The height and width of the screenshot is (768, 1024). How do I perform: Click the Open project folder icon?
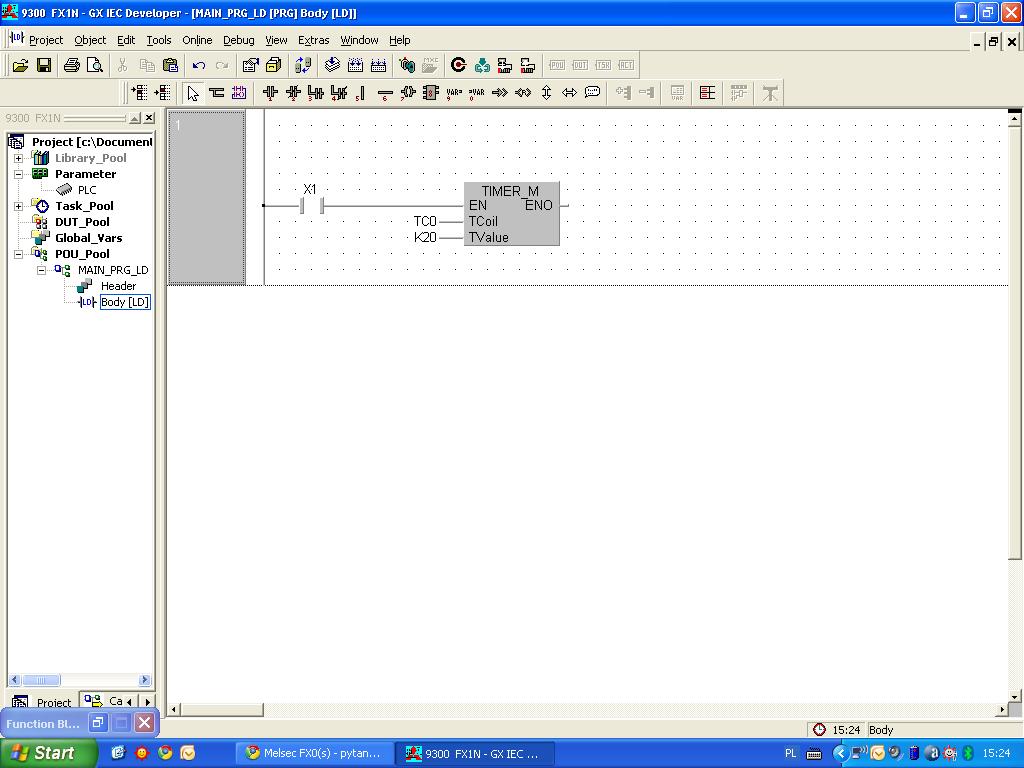20,65
